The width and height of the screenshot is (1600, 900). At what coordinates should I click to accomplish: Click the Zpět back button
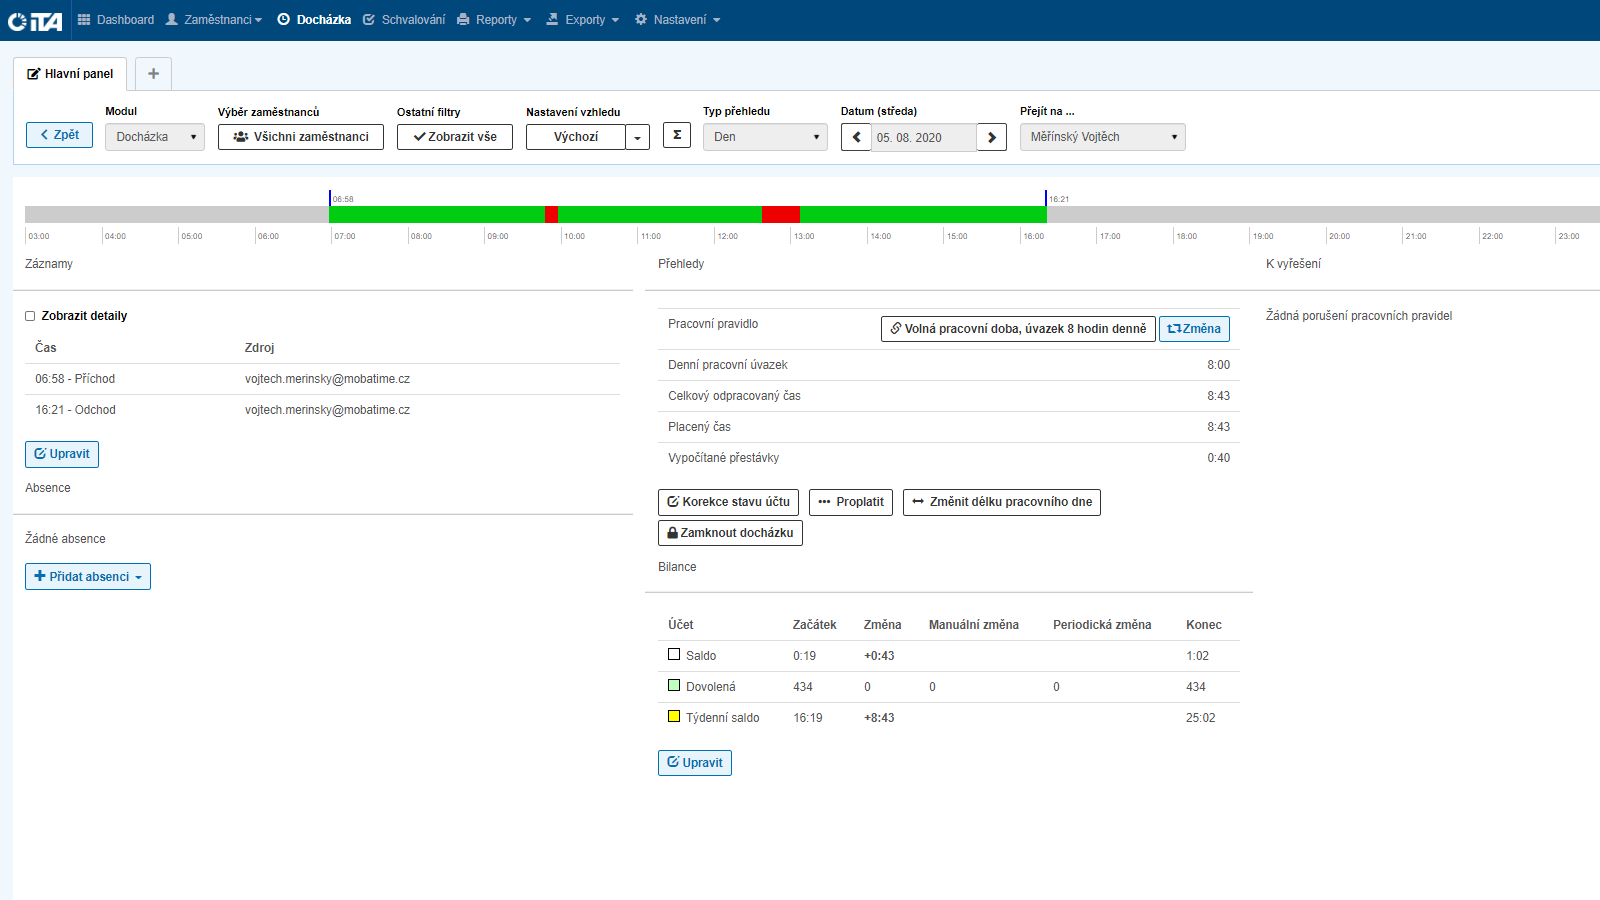click(x=59, y=135)
